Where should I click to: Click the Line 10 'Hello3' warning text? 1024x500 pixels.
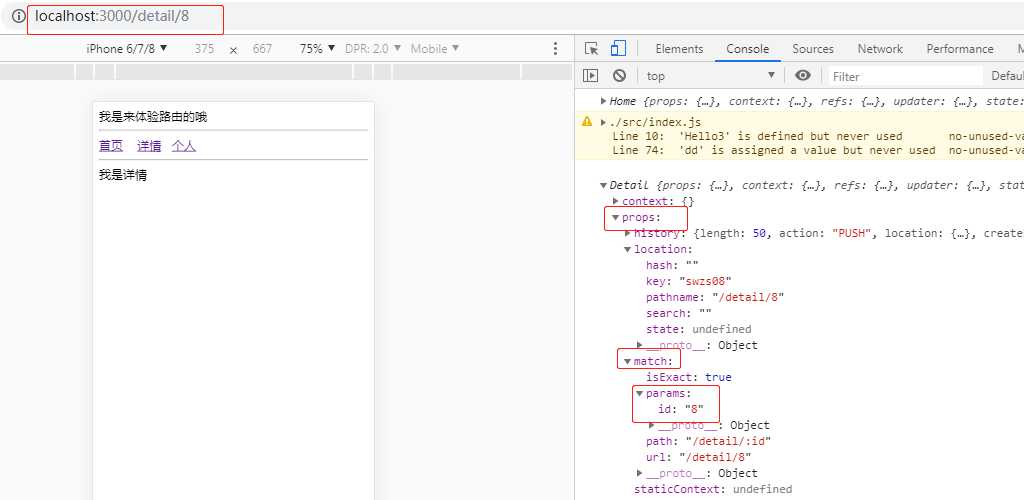coord(758,136)
